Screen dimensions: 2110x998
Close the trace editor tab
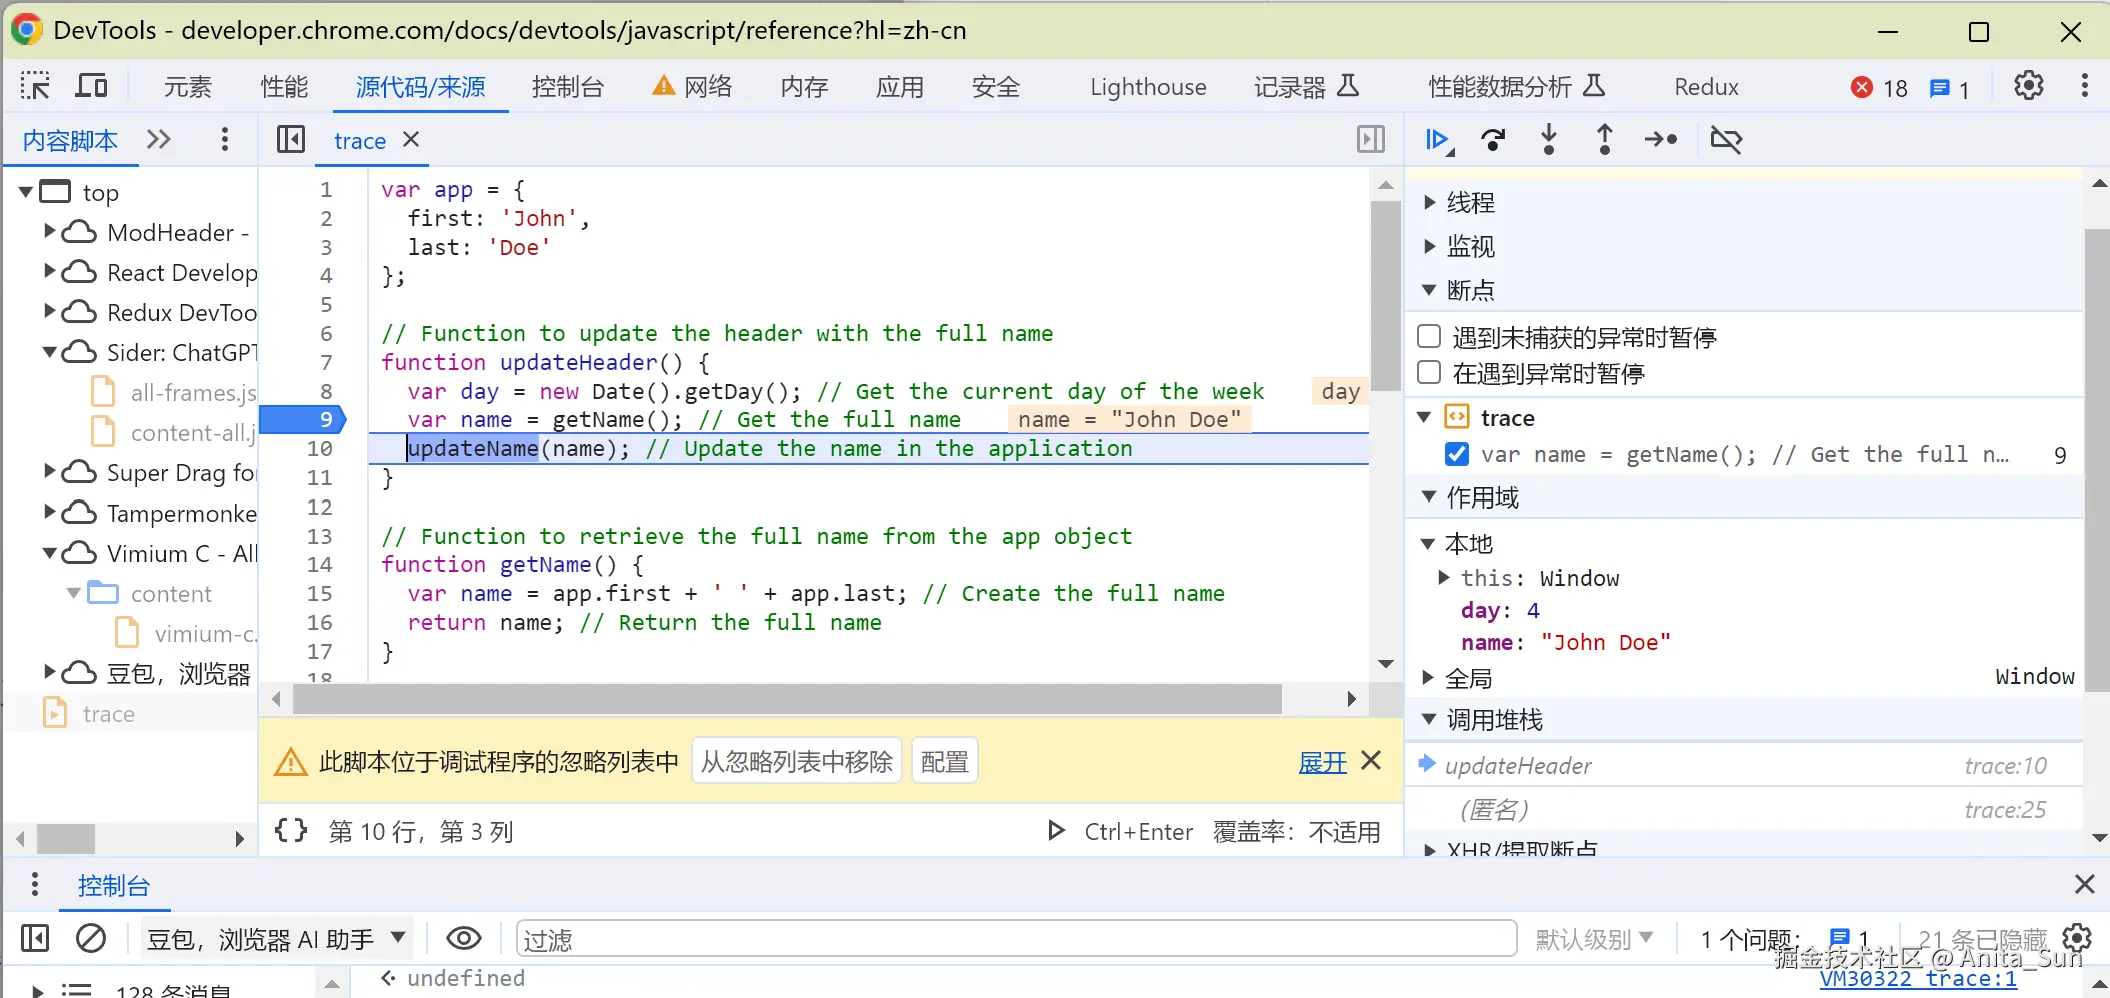coord(411,140)
